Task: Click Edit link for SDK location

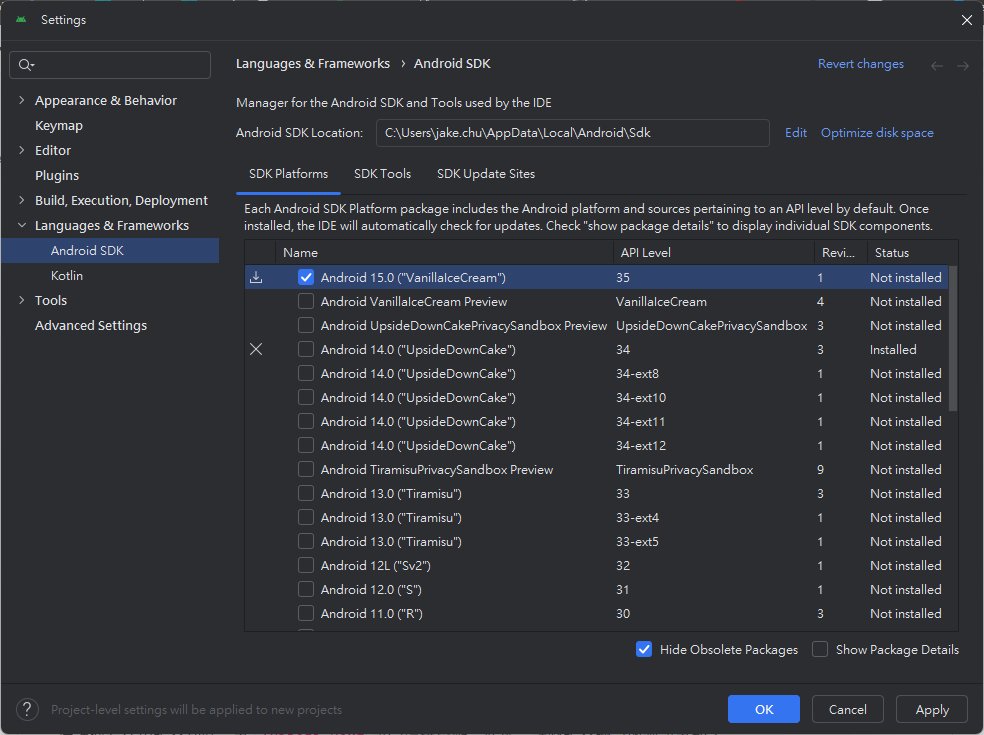Action: pyautogui.click(x=796, y=133)
